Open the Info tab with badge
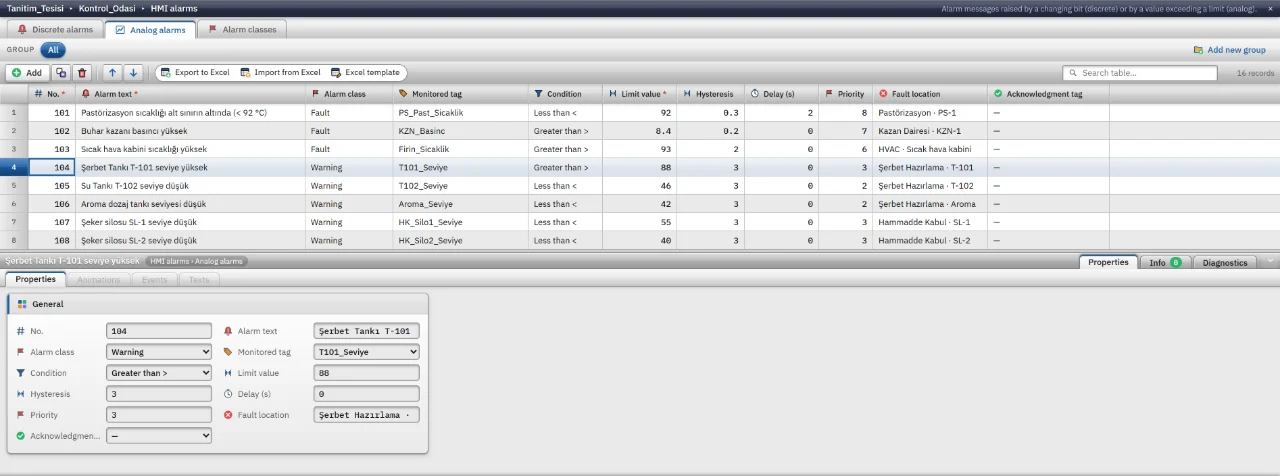The height and width of the screenshot is (476, 1280). (x=1165, y=262)
